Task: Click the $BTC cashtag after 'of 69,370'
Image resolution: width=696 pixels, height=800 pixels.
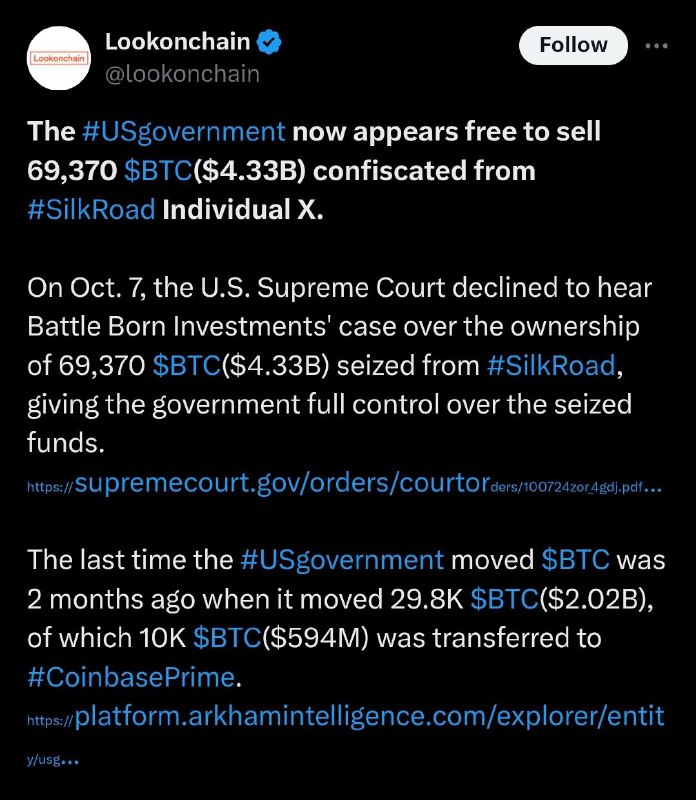Action: [186, 366]
